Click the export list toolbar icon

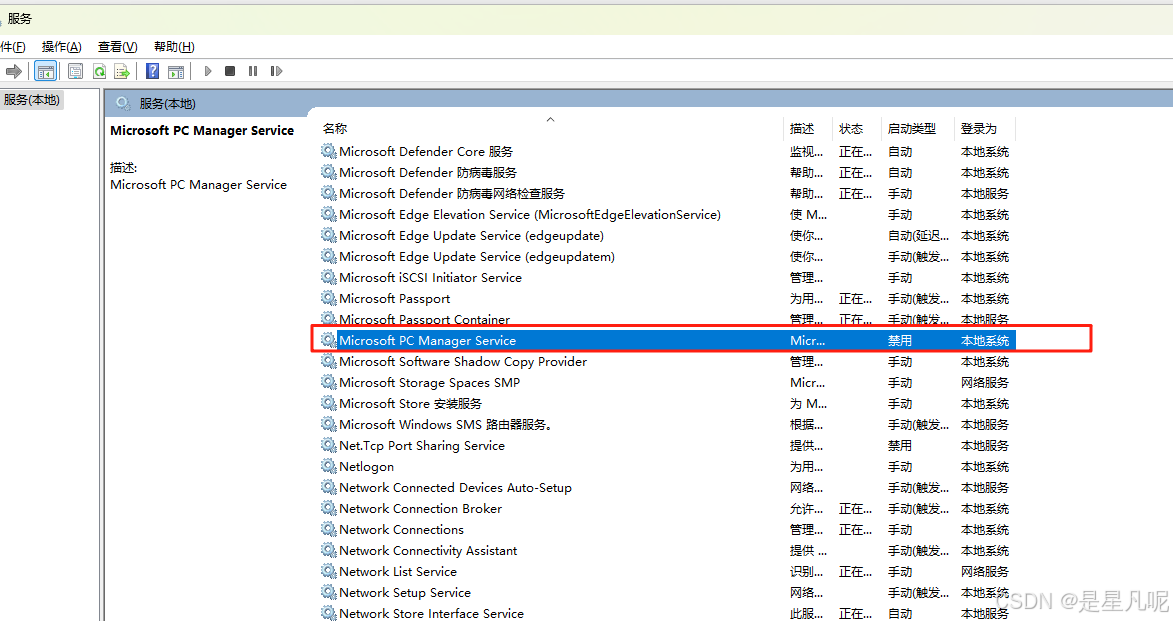pyautogui.click(x=122, y=71)
